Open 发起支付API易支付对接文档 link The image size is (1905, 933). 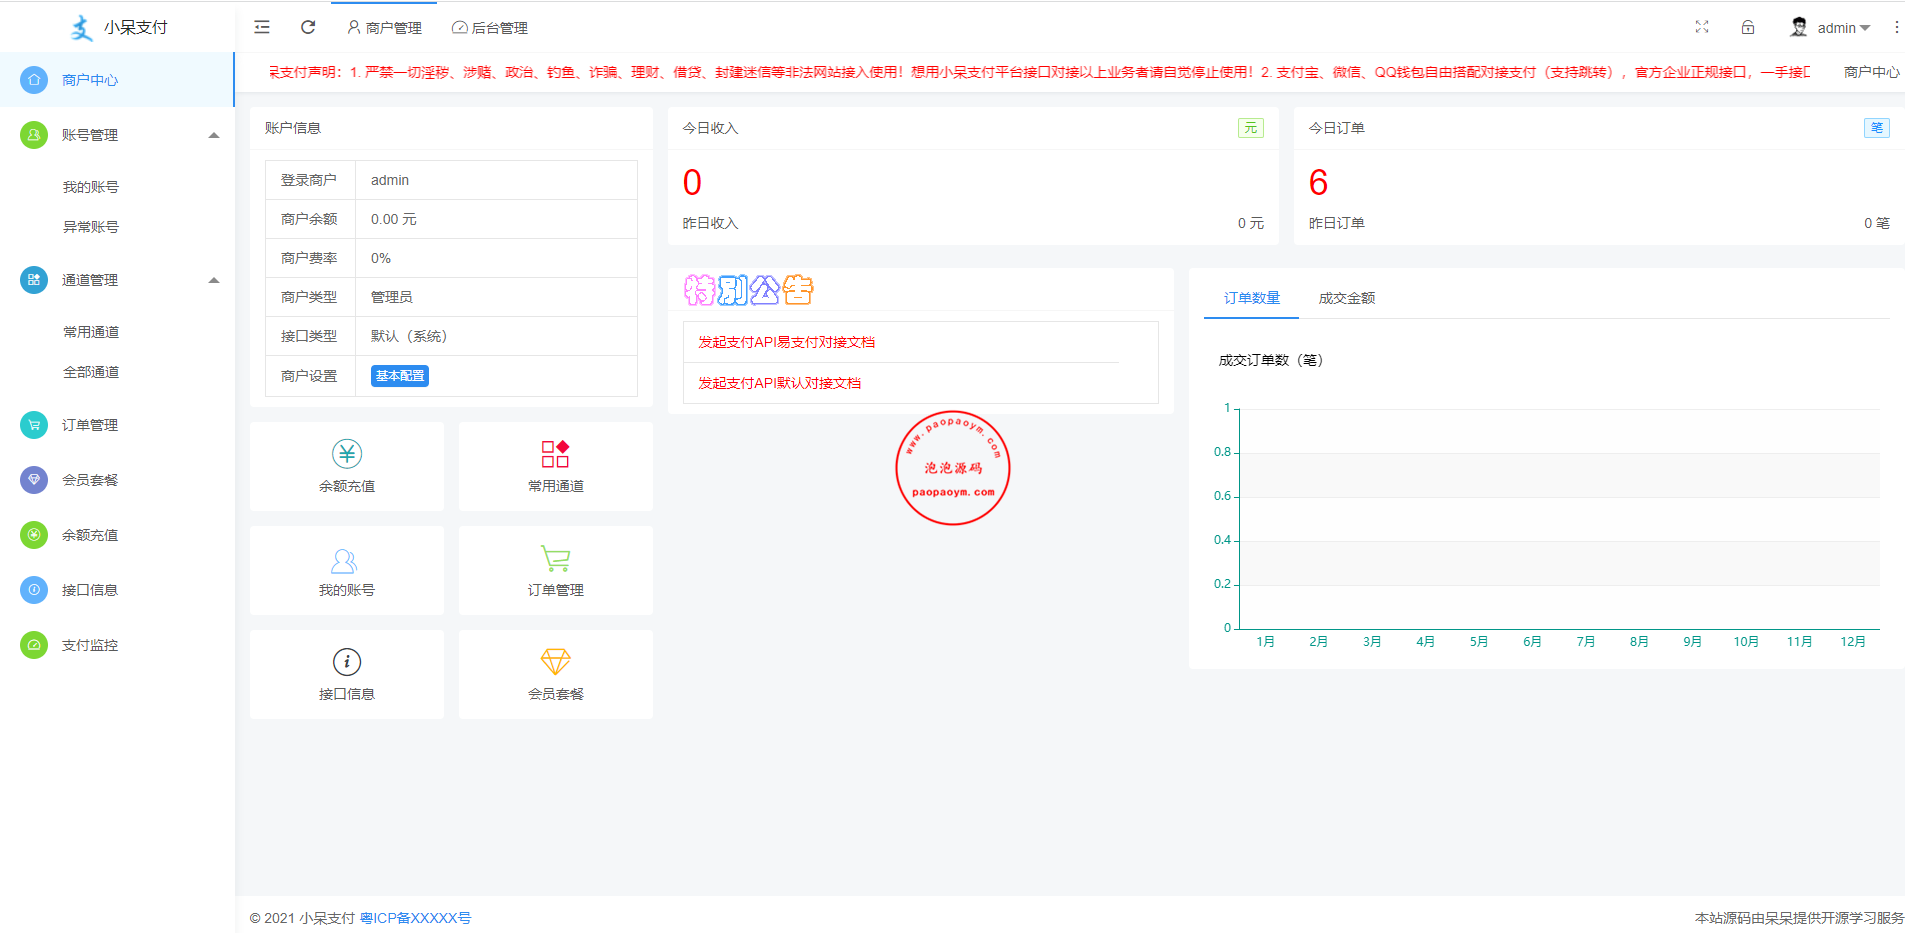[x=786, y=342]
